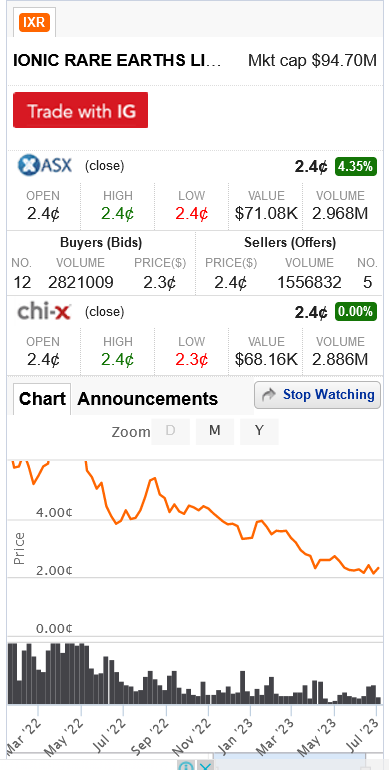Click the ASX exchange logo

[45, 165]
